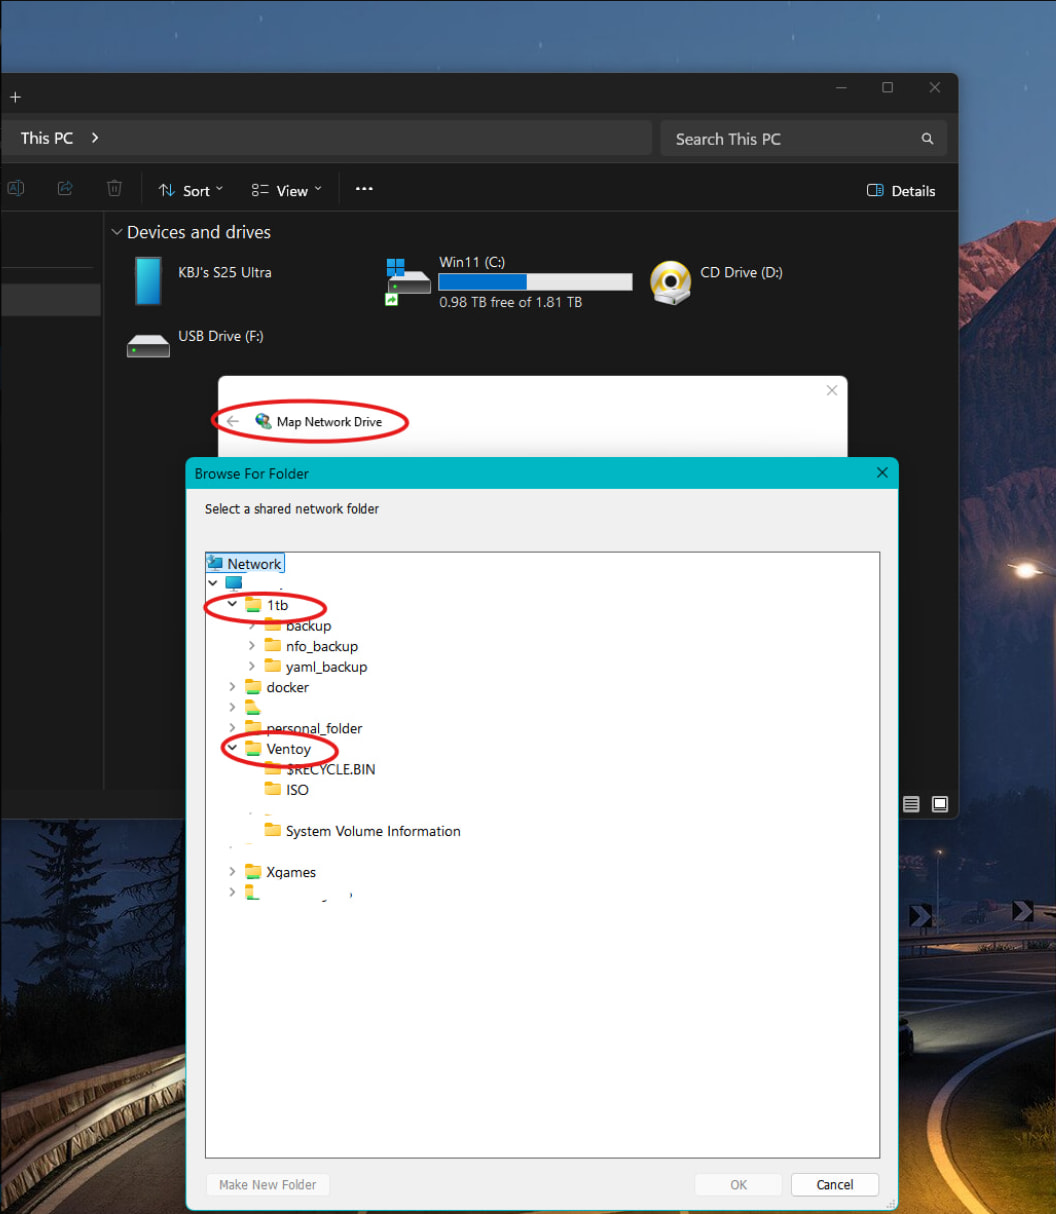Expand the docker folder
This screenshot has width=1056, height=1214.
click(232, 687)
